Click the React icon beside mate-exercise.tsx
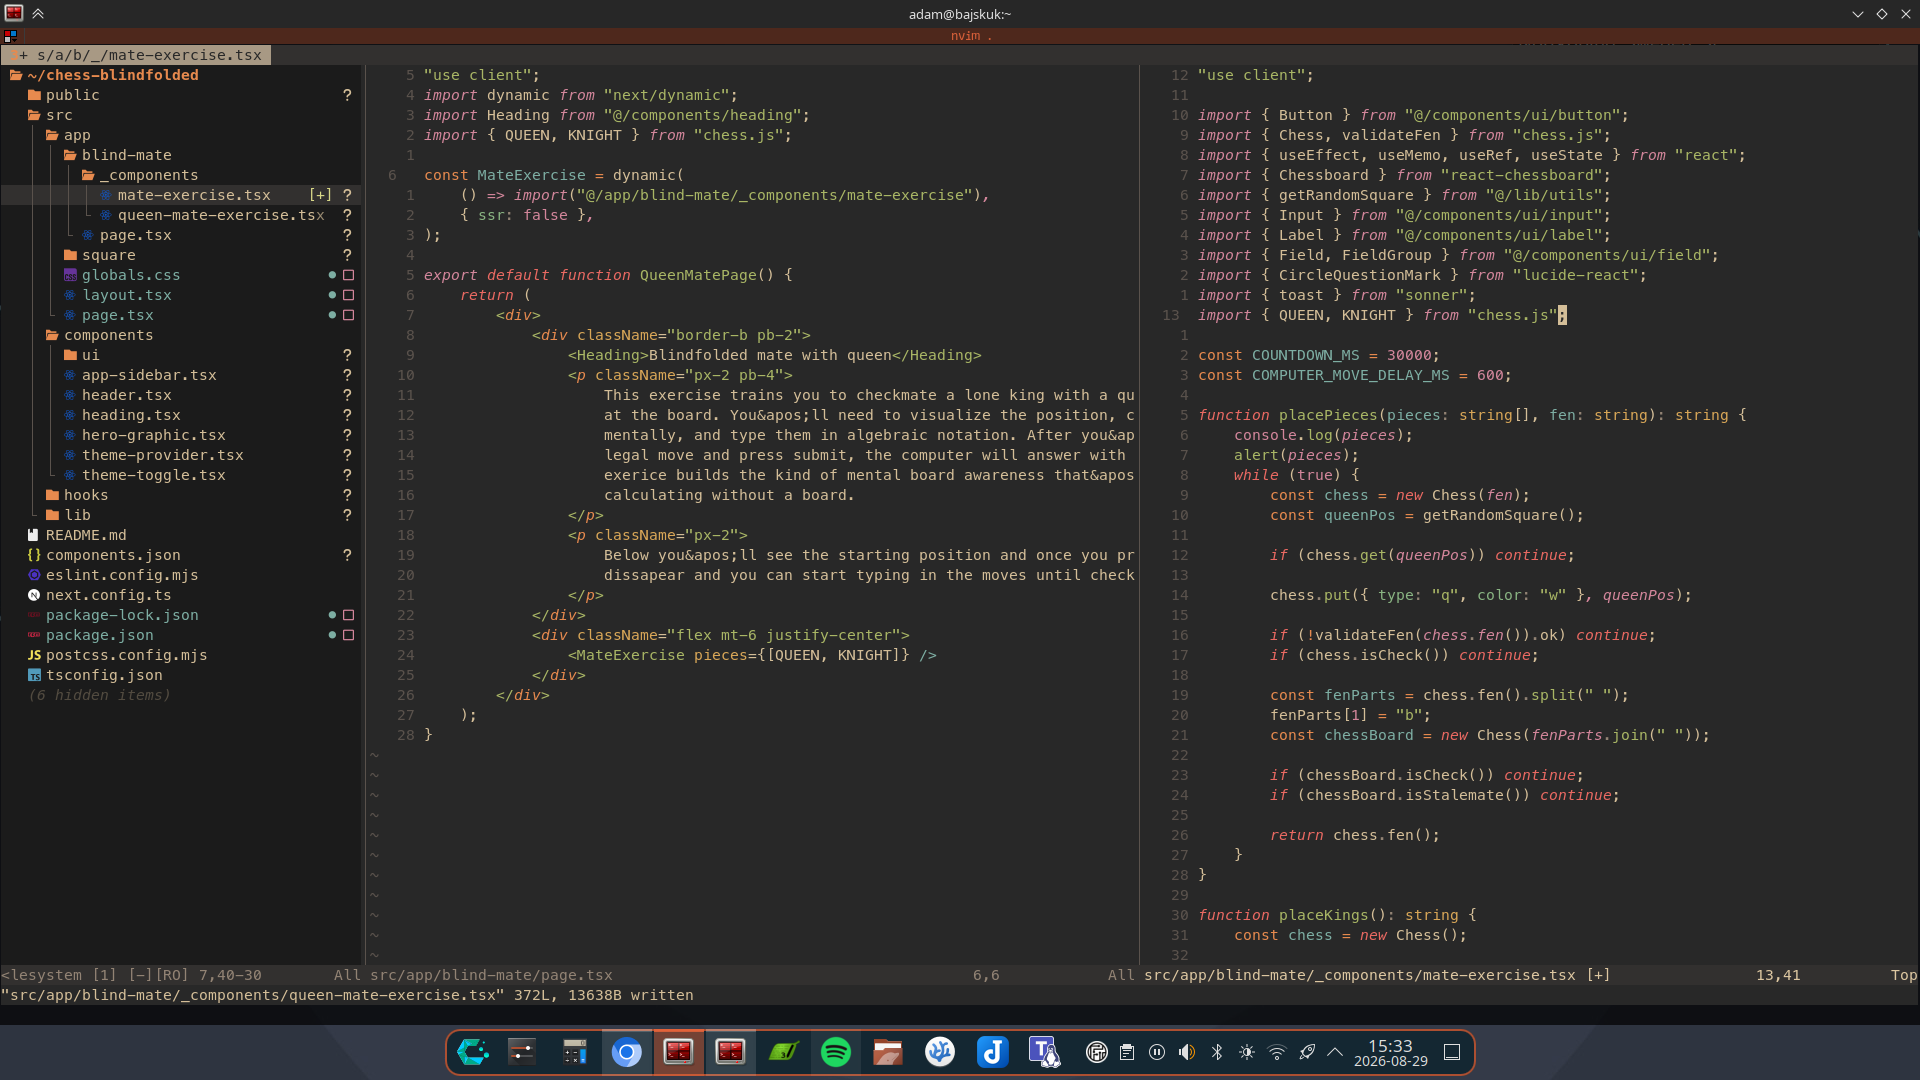Image resolution: width=1920 pixels, height=1080 pixels. [106, 195]
